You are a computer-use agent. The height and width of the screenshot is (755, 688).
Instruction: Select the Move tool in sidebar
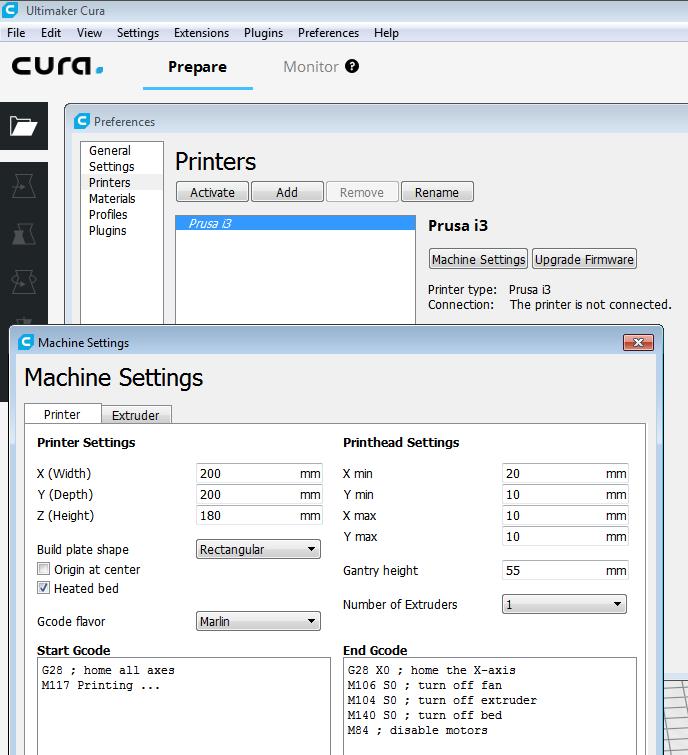pyautogui.click(x=23, y=186)
